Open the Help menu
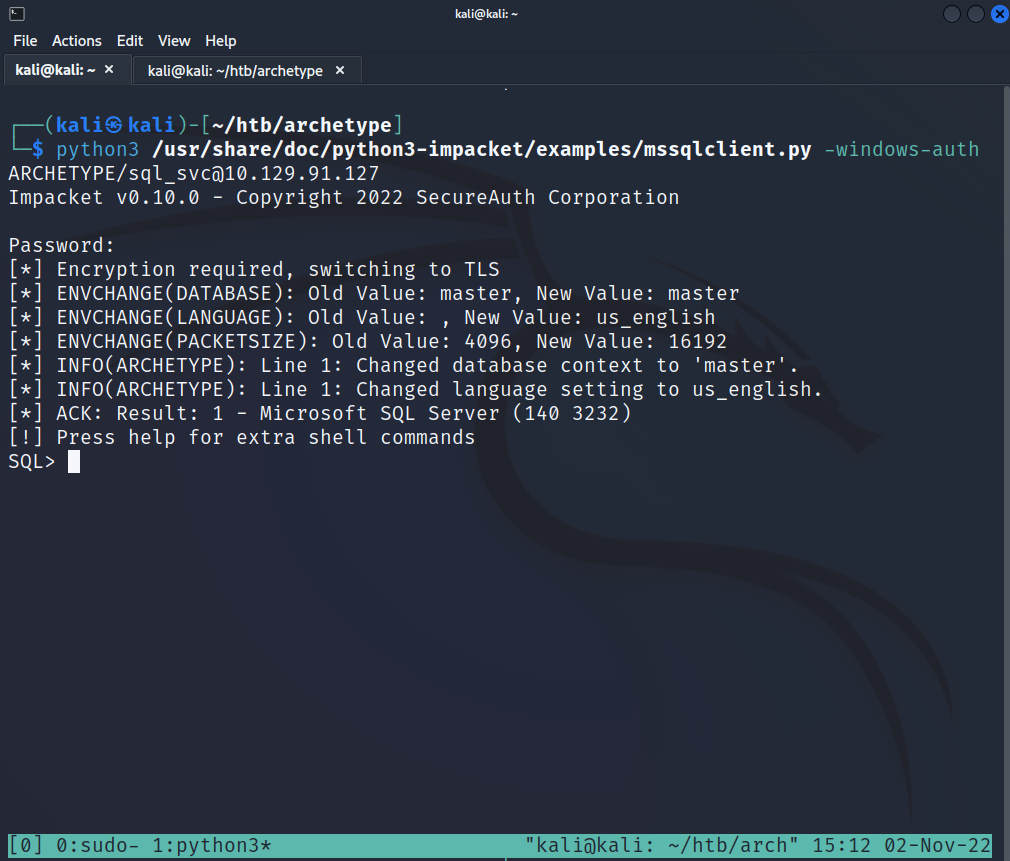This screenshot has height=861, width=1010. (221, 41)
